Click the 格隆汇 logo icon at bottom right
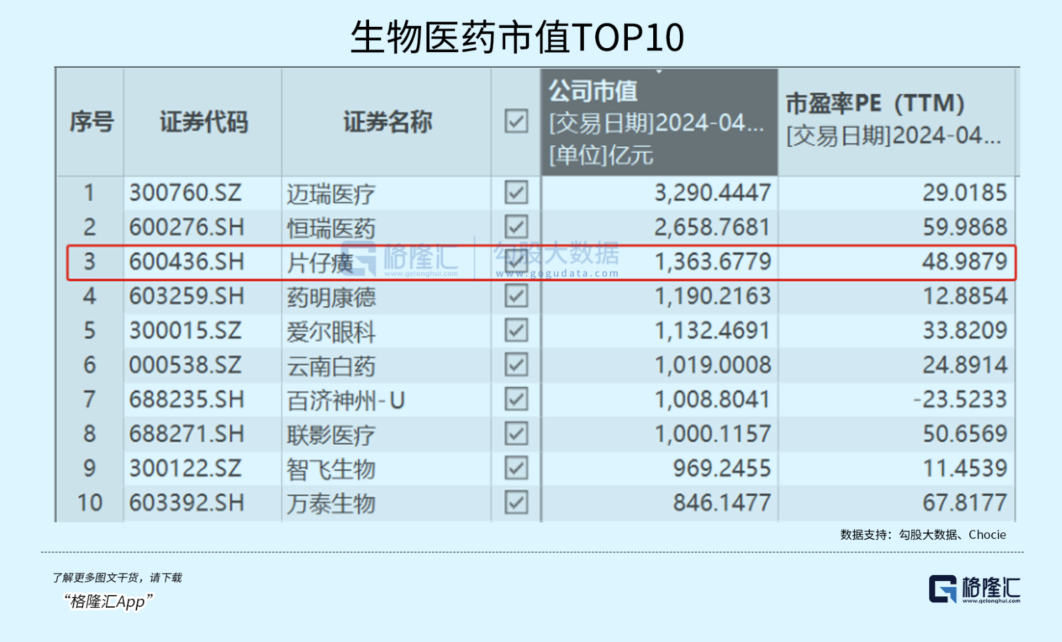 pos(942,589)
